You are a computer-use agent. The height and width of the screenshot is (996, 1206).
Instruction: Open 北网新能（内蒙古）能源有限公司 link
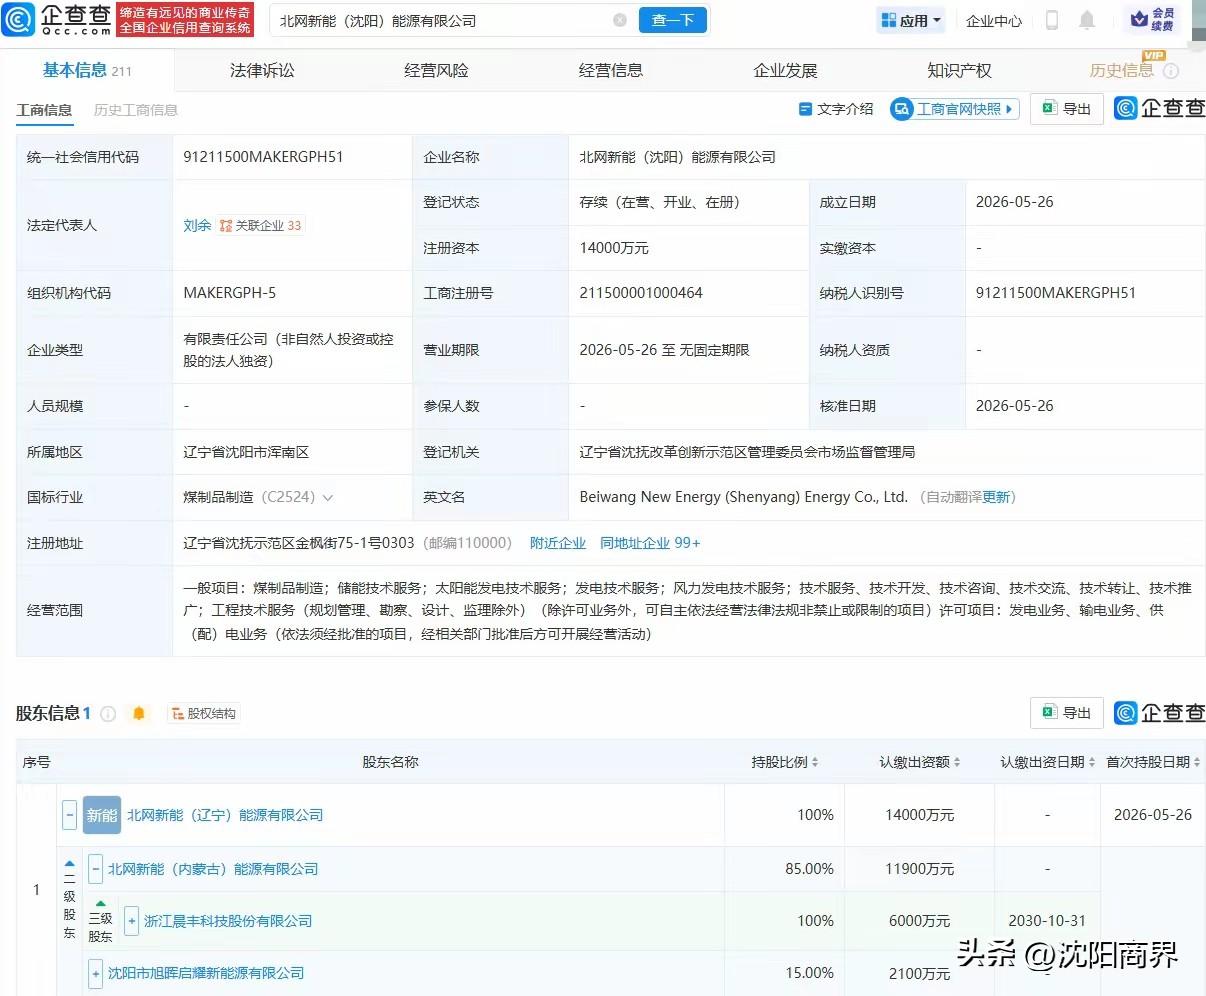pos(213,869)
